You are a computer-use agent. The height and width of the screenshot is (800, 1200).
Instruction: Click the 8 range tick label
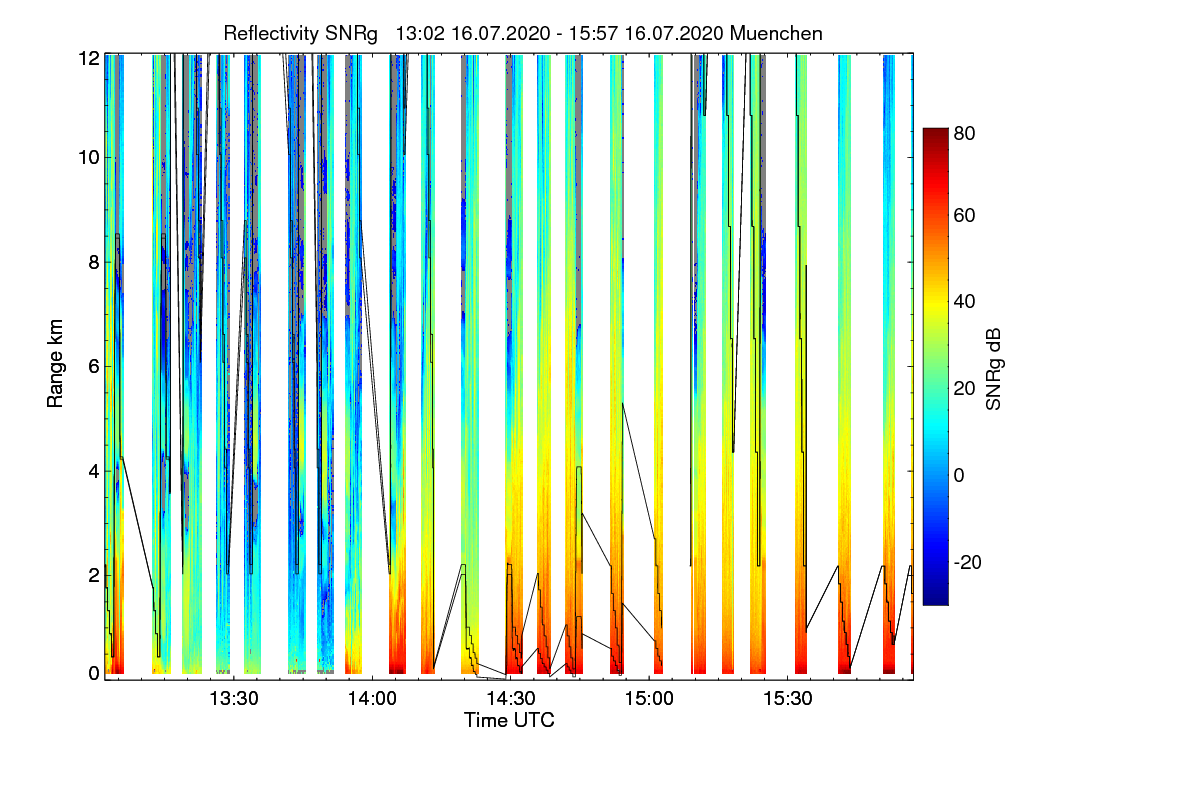(94, 262)
